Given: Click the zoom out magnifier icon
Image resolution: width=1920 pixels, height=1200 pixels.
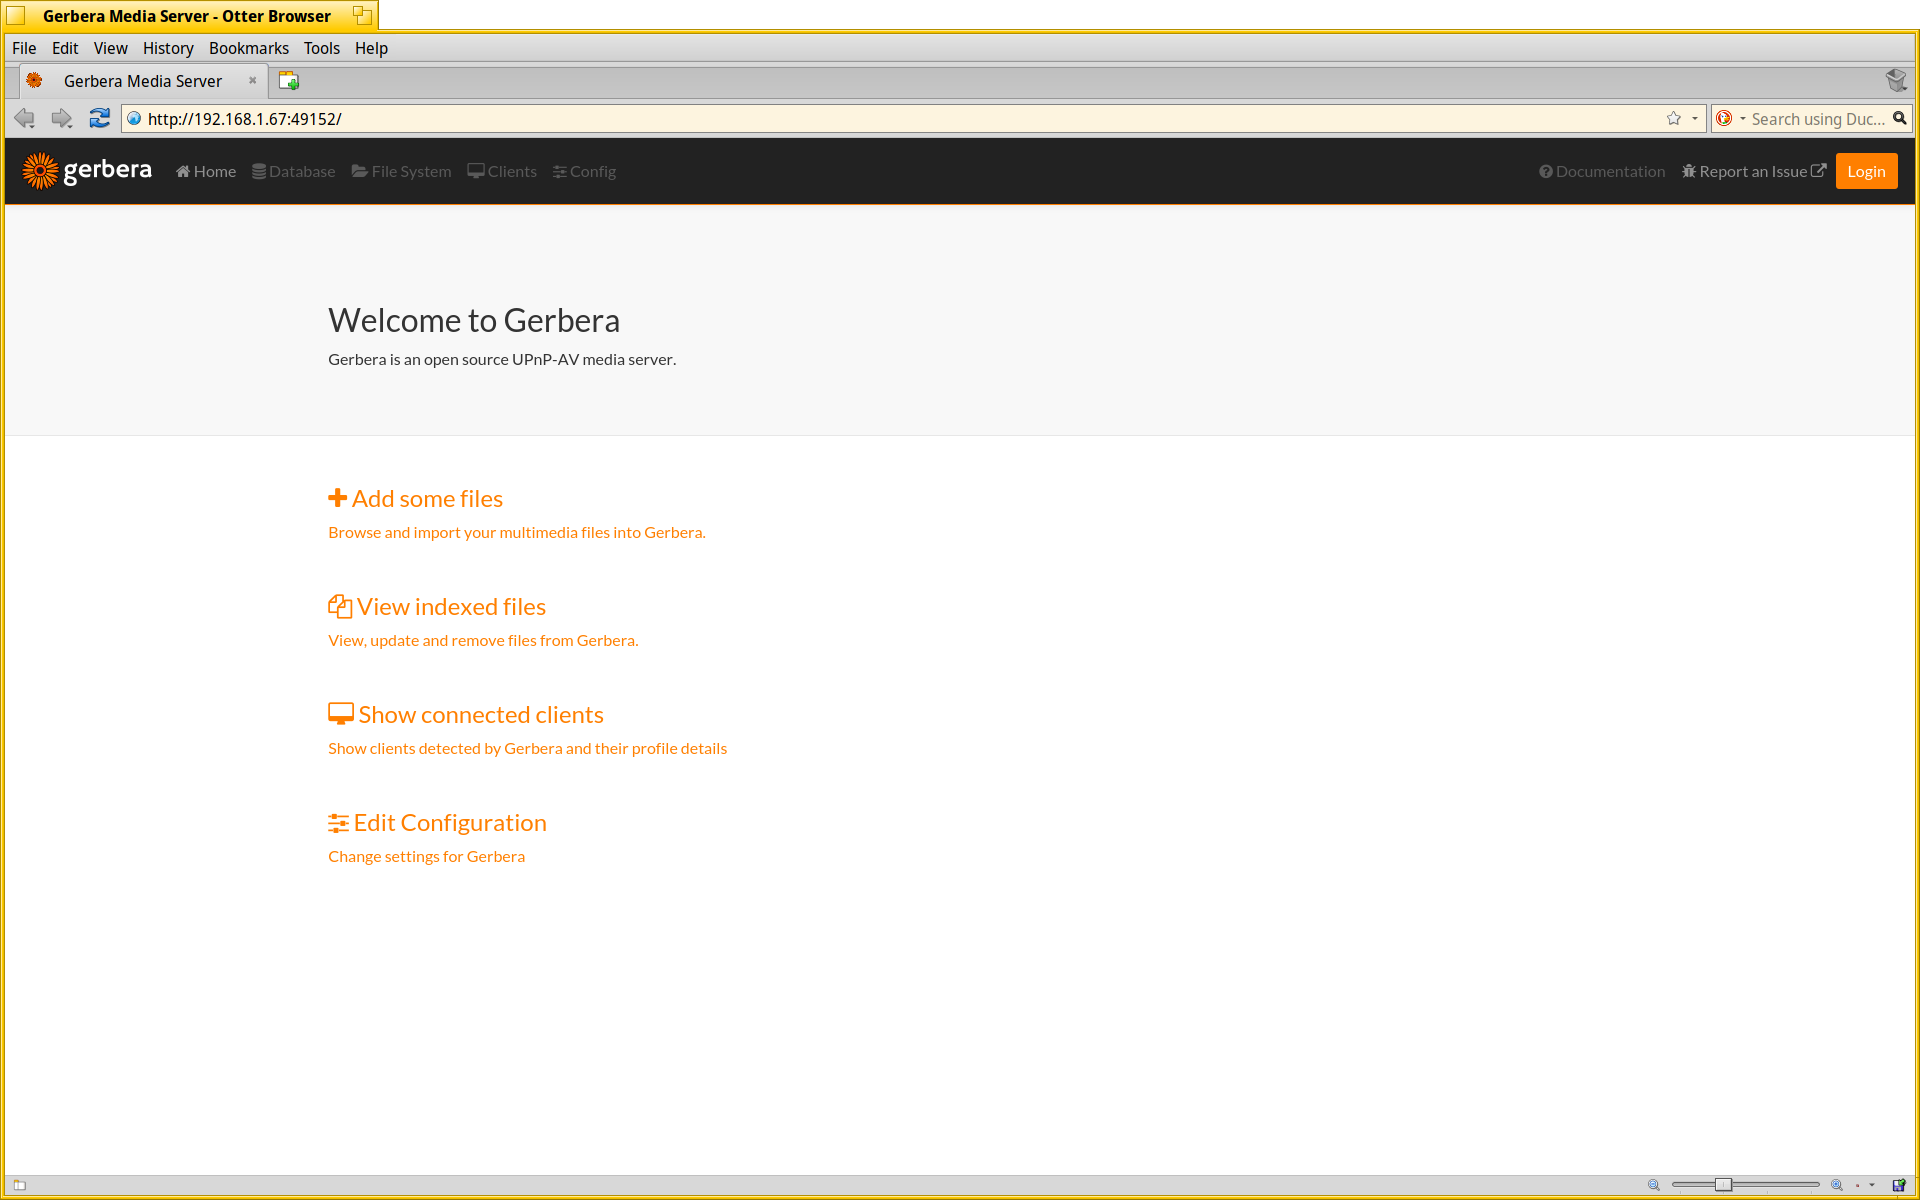Looking at the screenshot, I should [x=1654, y=1185].
